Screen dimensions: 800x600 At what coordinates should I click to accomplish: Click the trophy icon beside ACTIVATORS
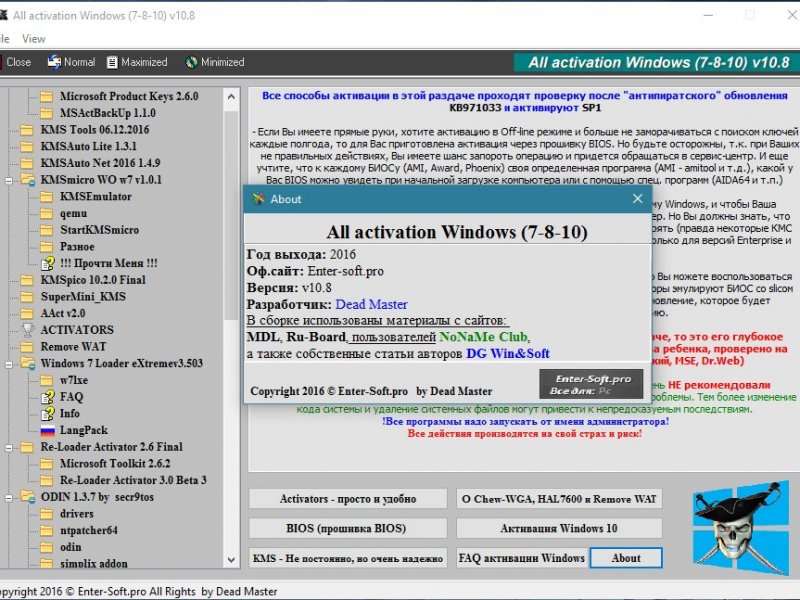click(28, 330)
